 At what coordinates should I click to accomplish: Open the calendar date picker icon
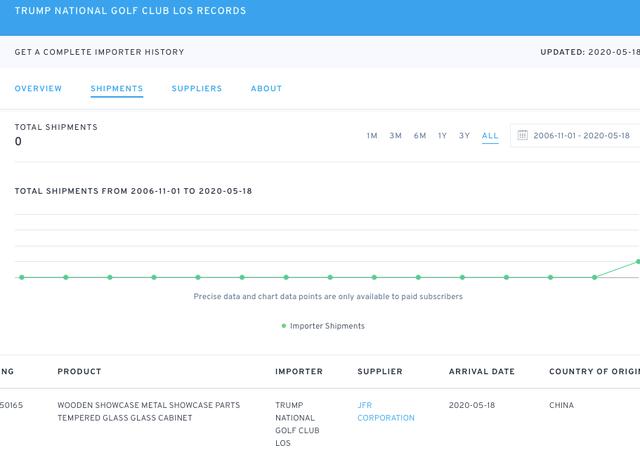click(x=522, y=135)
